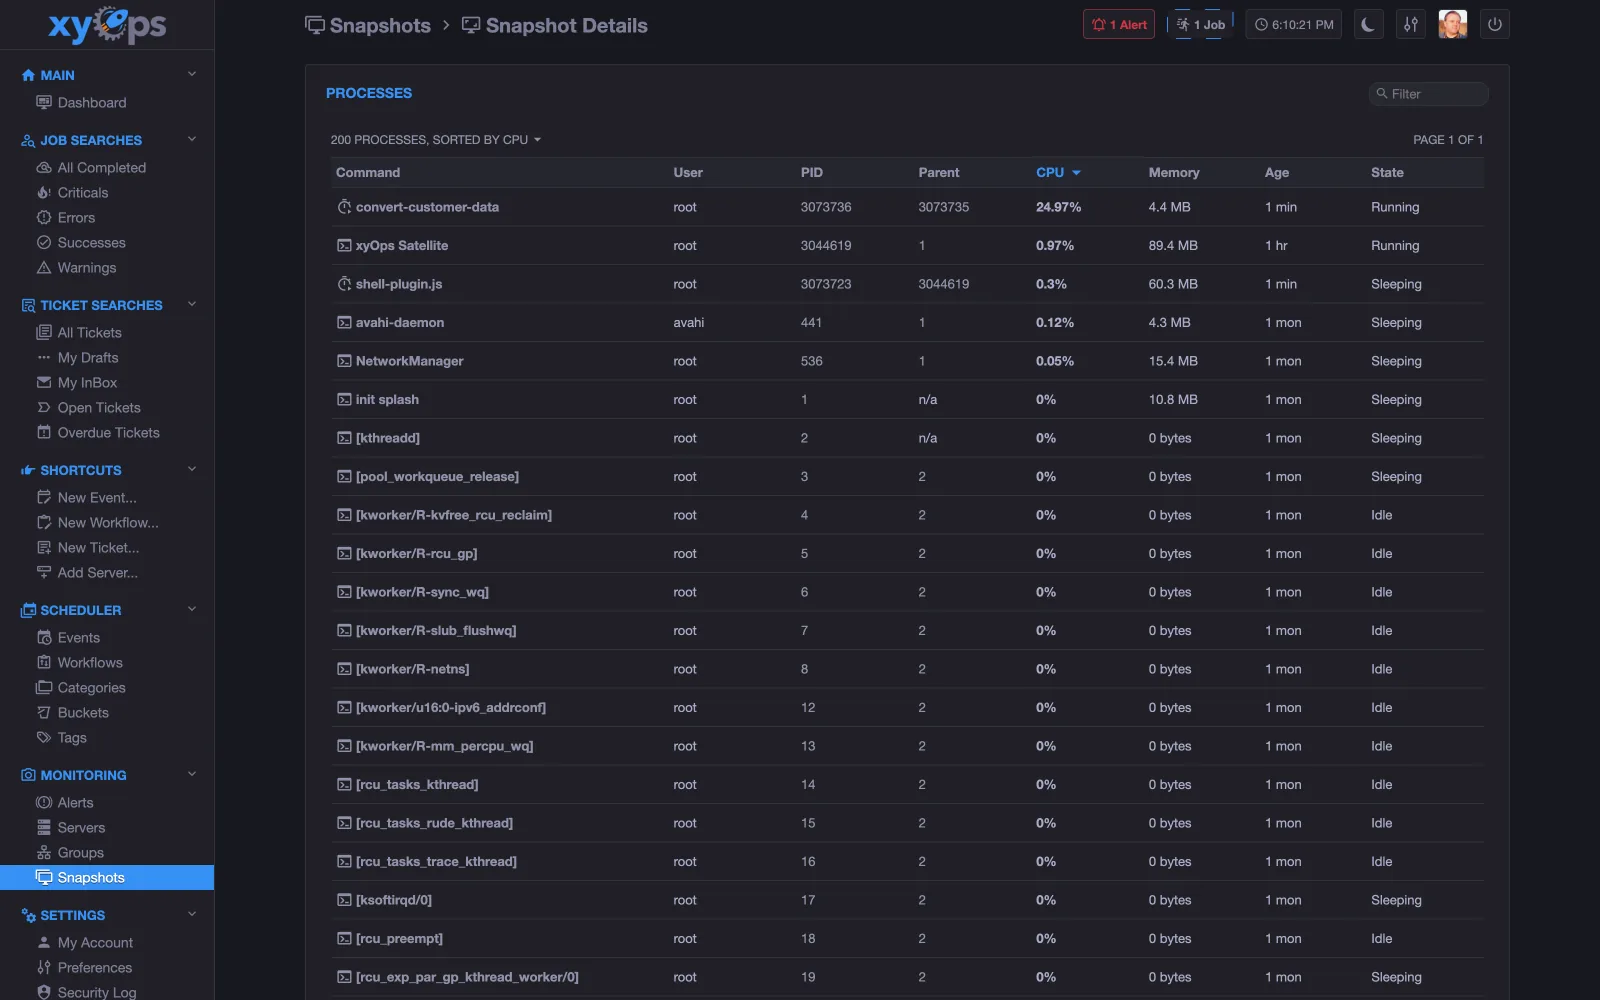Open the 1 Alert indicator
The height and width of the screenshot is (1000, 1600).
click(x=1119, y=25)
